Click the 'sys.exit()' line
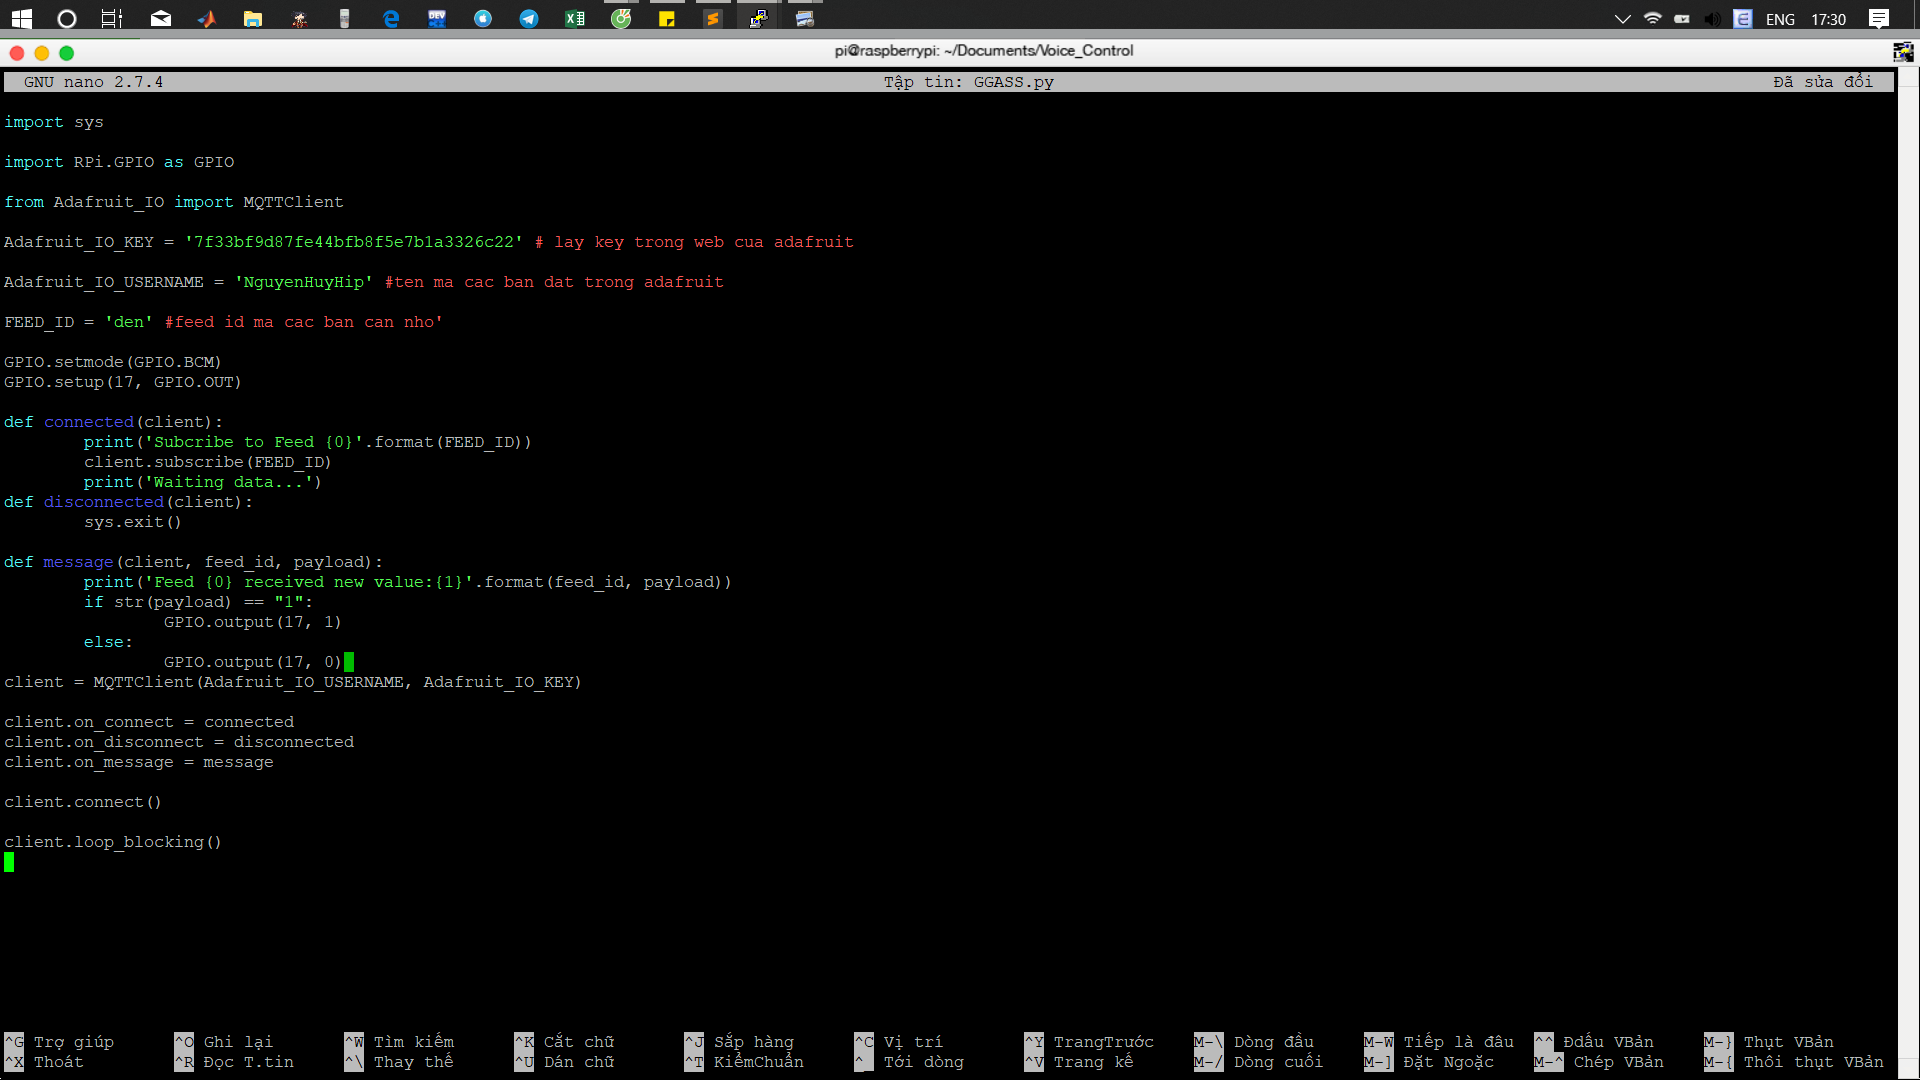Screen dimensions: 1920x1080 [133, 522]
